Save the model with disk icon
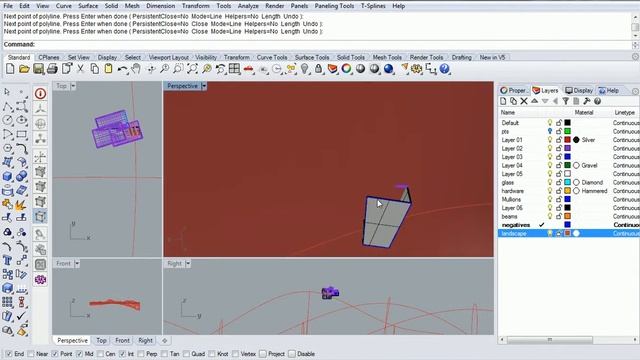This screenshot has height=360, width=640. tap(38, 69)
